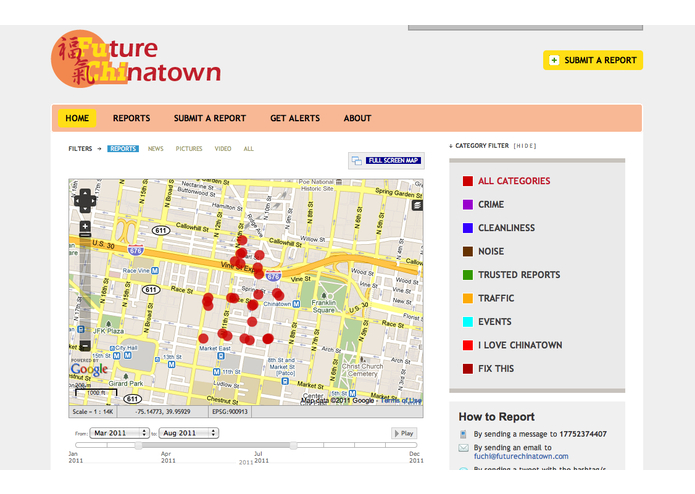
Task: Select the Reports media filter
Action: coord(123,149)
